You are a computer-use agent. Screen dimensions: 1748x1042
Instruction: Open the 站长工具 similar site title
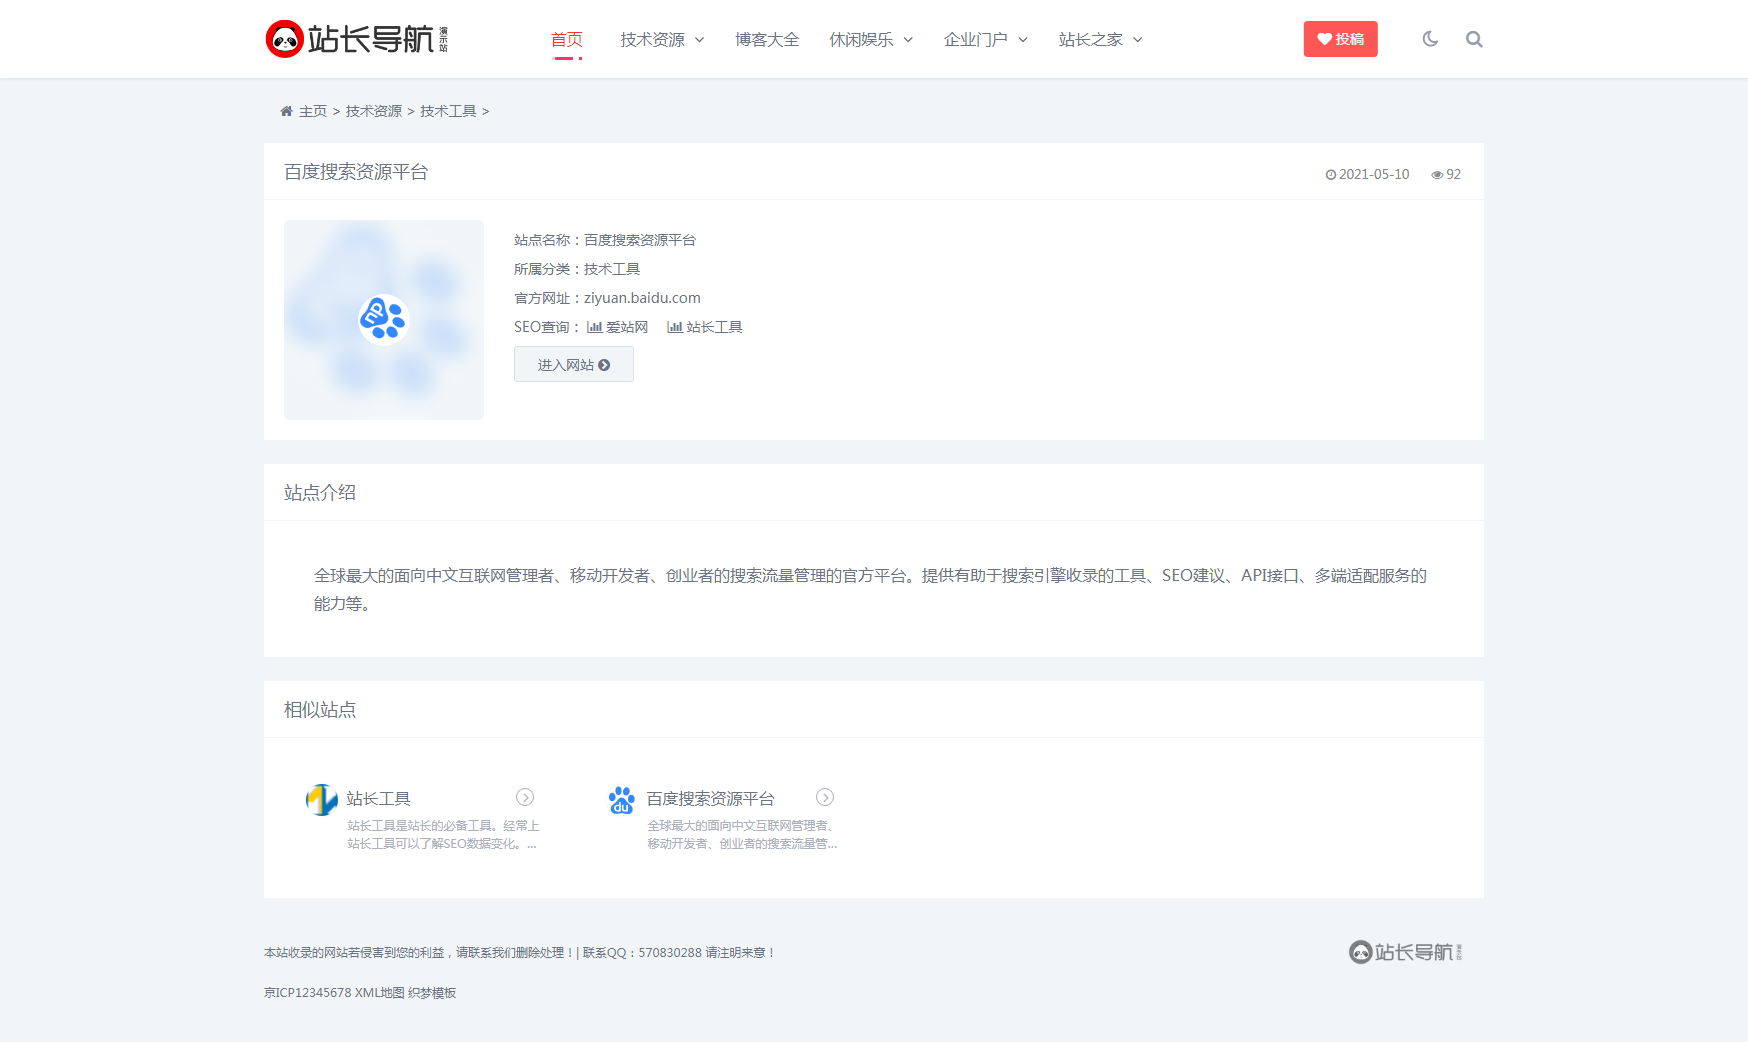pos(379,799)
